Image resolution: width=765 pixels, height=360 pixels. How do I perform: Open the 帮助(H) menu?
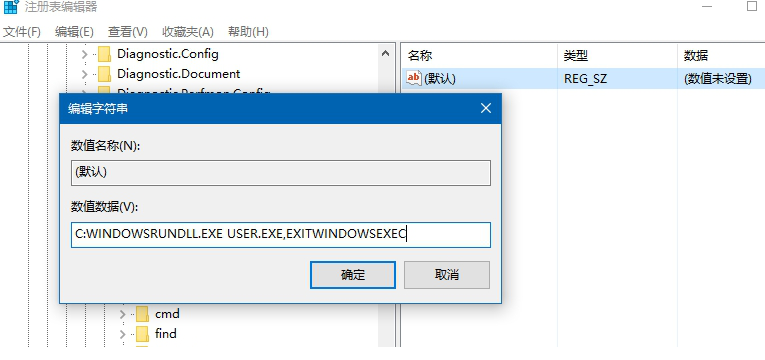[248, 32]
